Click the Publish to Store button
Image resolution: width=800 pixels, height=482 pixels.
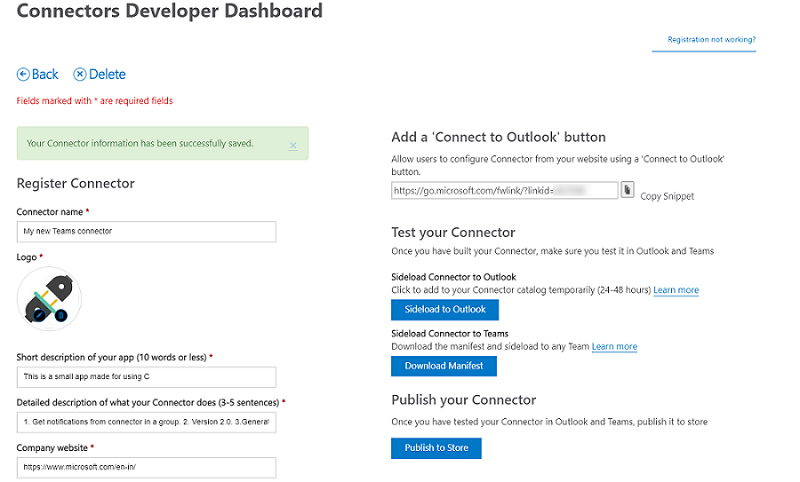click(436, 448)
